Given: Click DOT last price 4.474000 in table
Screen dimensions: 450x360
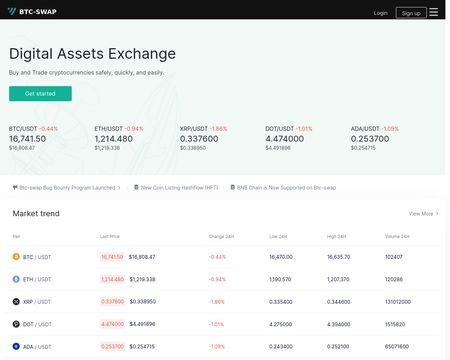Looking at the screenshot, I should (112, 324).
